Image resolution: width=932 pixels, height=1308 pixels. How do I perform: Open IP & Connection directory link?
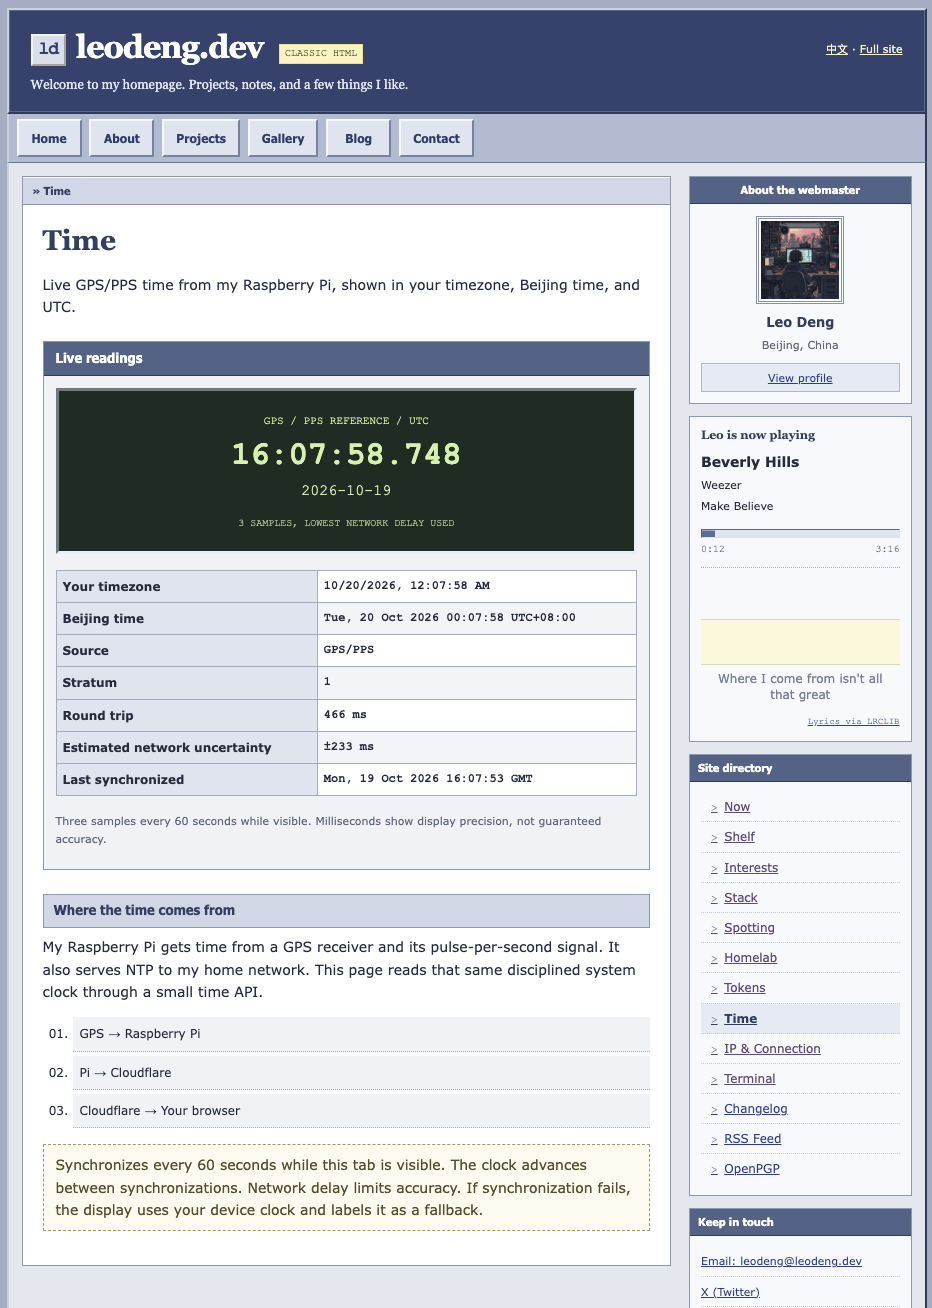[772, 1049]
